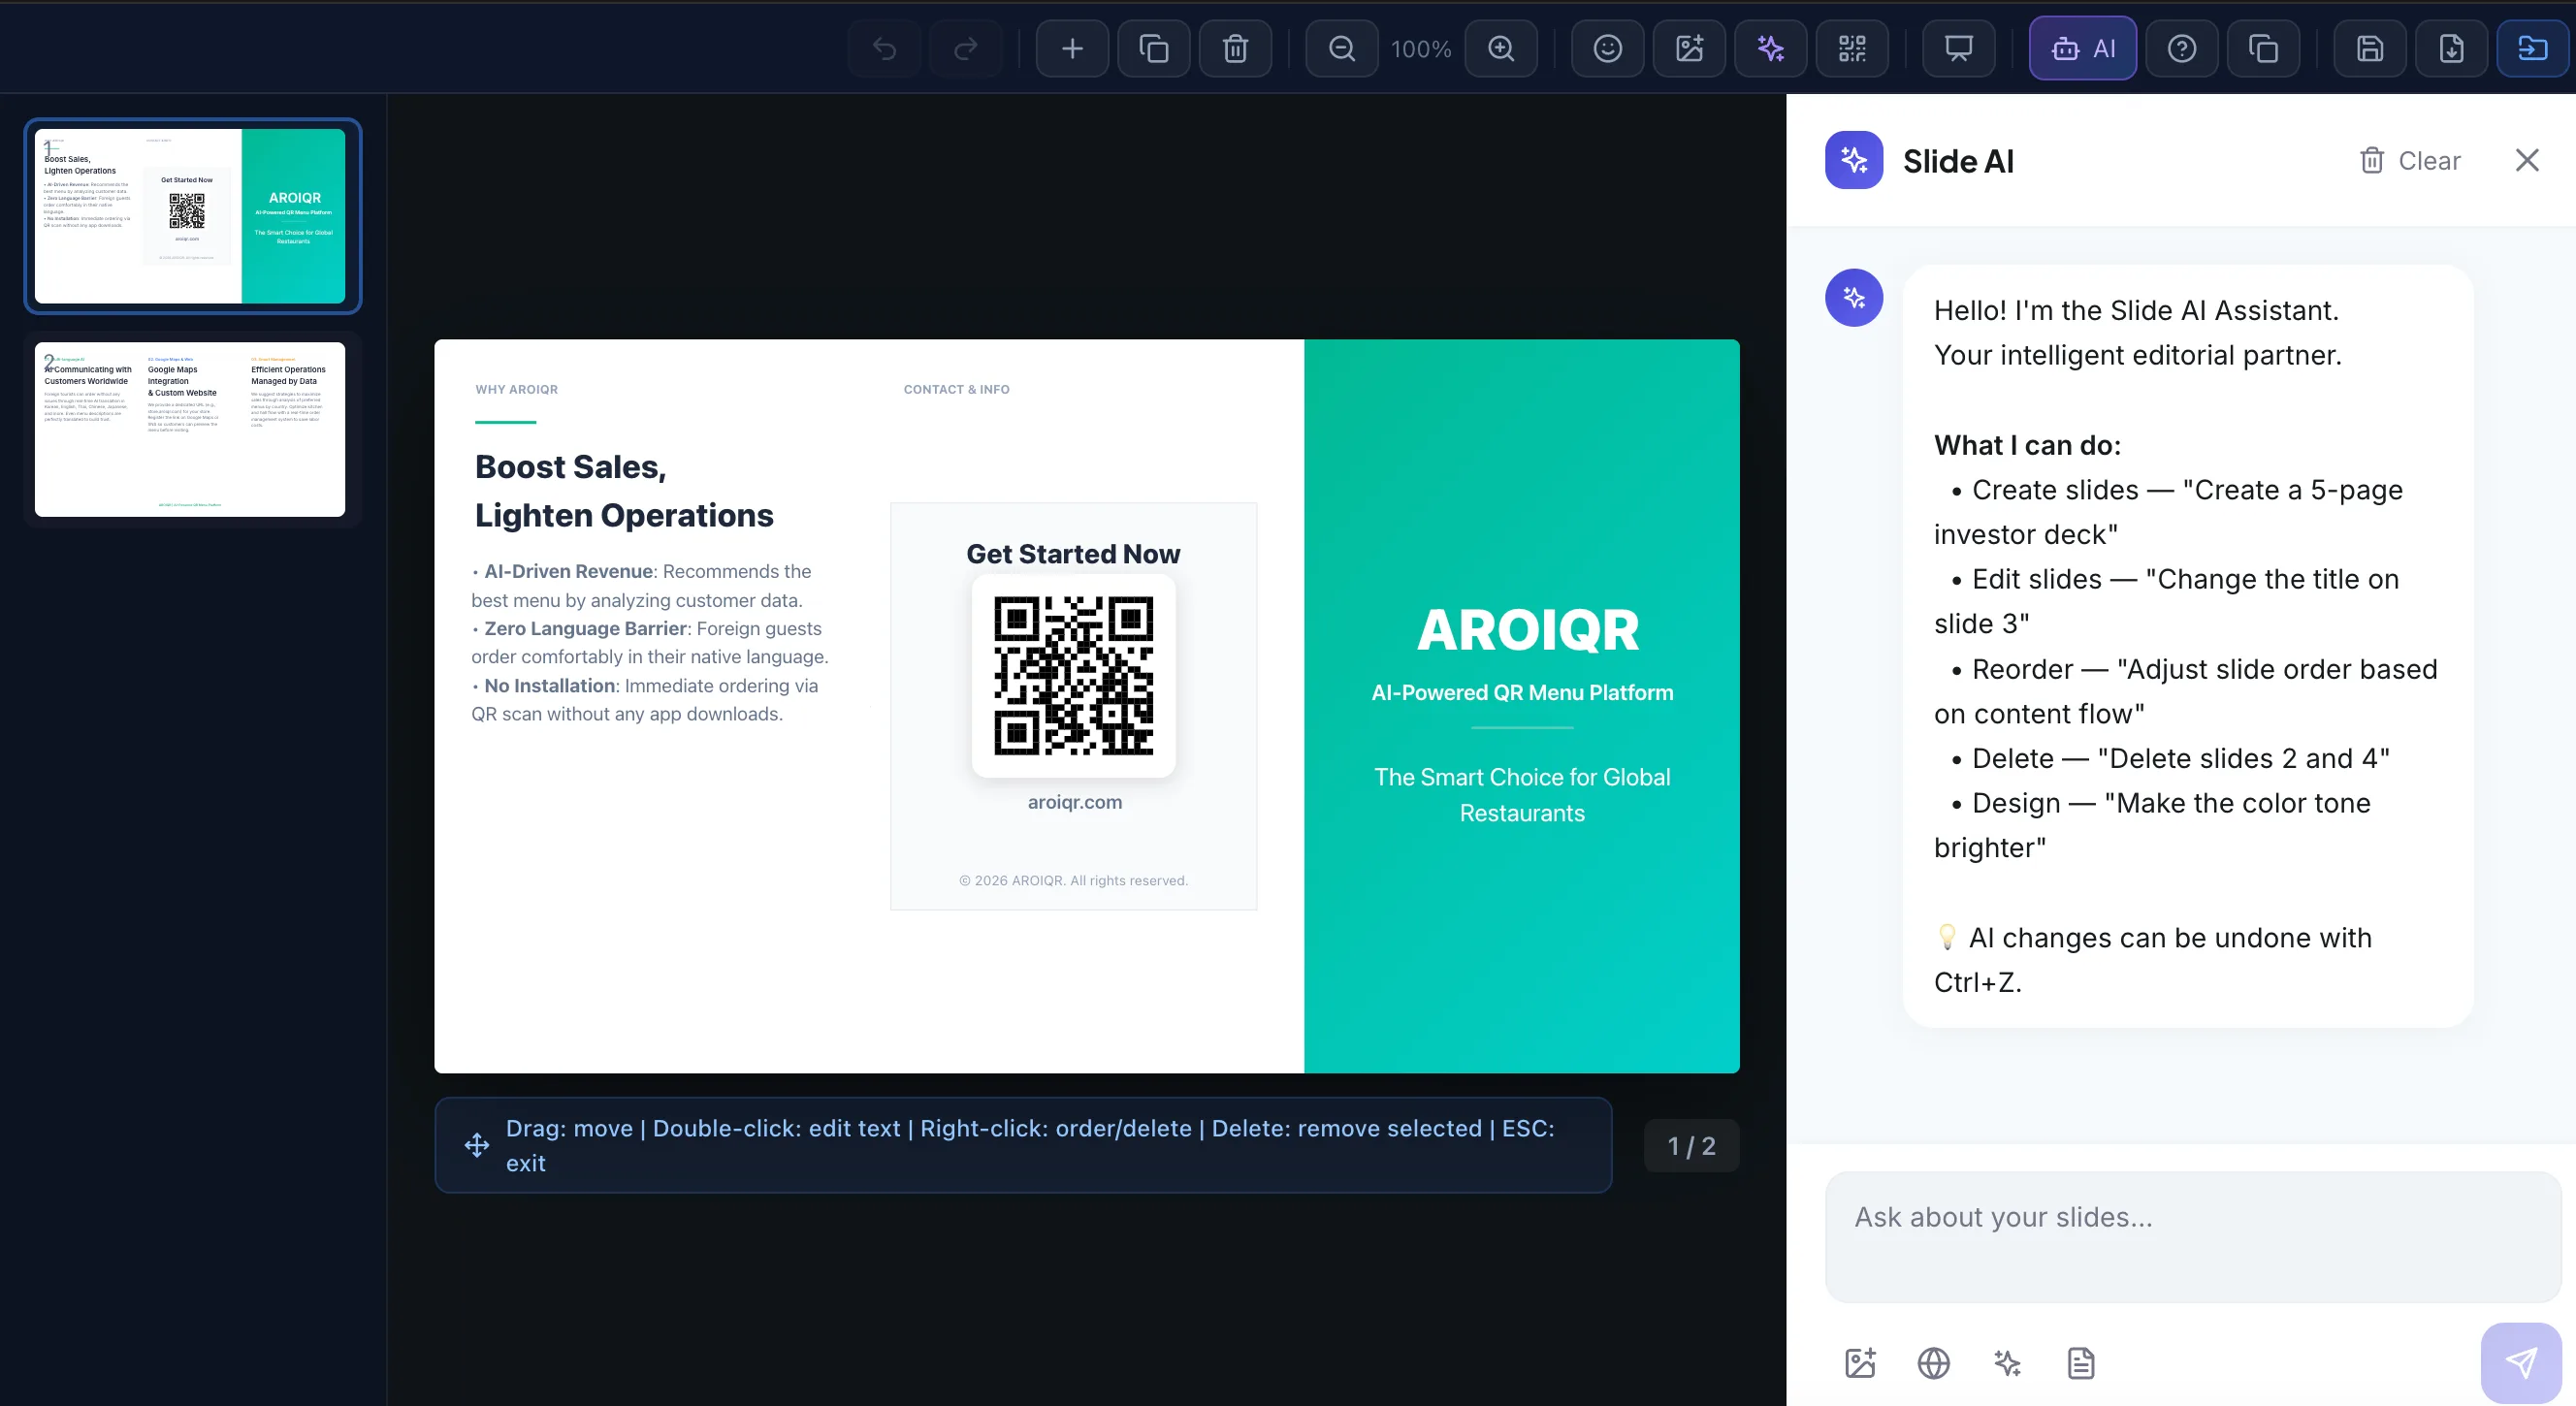
Task: Add a new slide with plus button
Action: (x=1072, y=48)
